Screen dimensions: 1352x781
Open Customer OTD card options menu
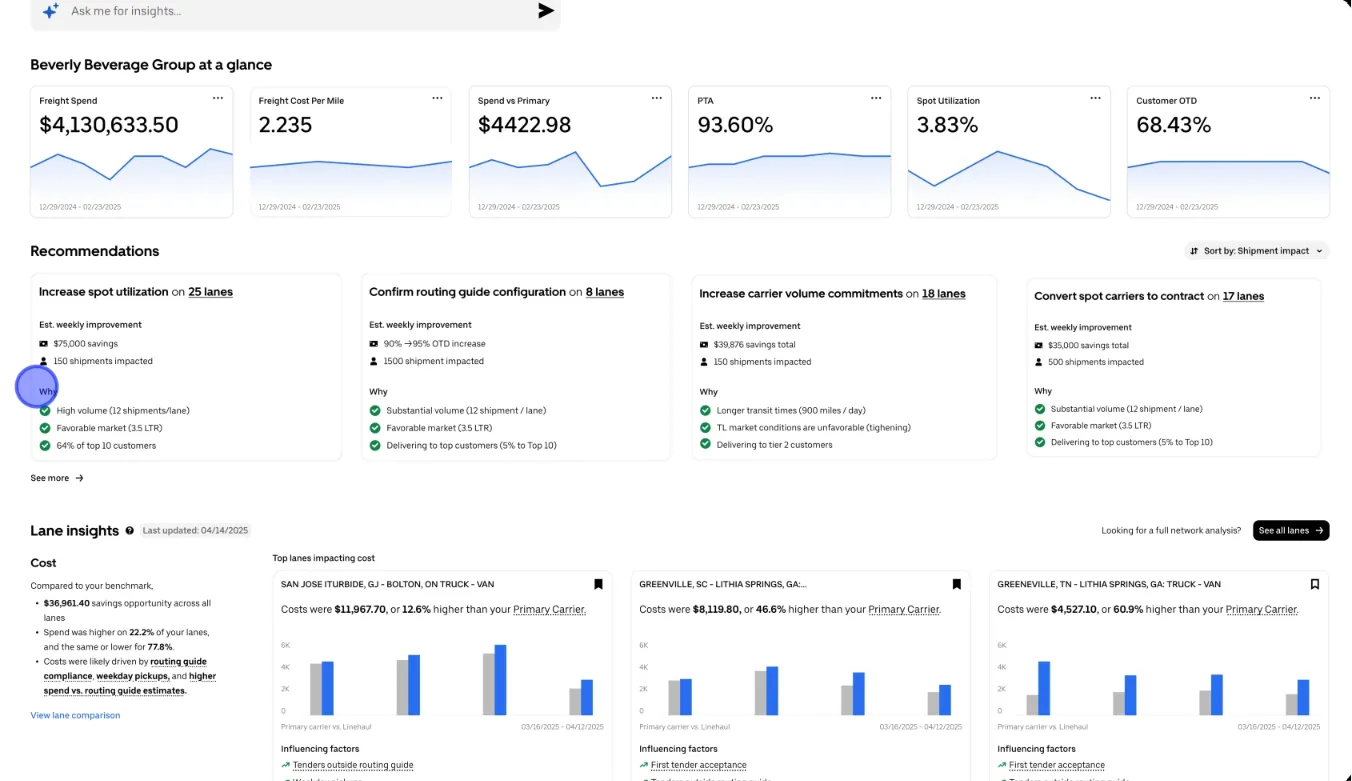(1315, 98)
